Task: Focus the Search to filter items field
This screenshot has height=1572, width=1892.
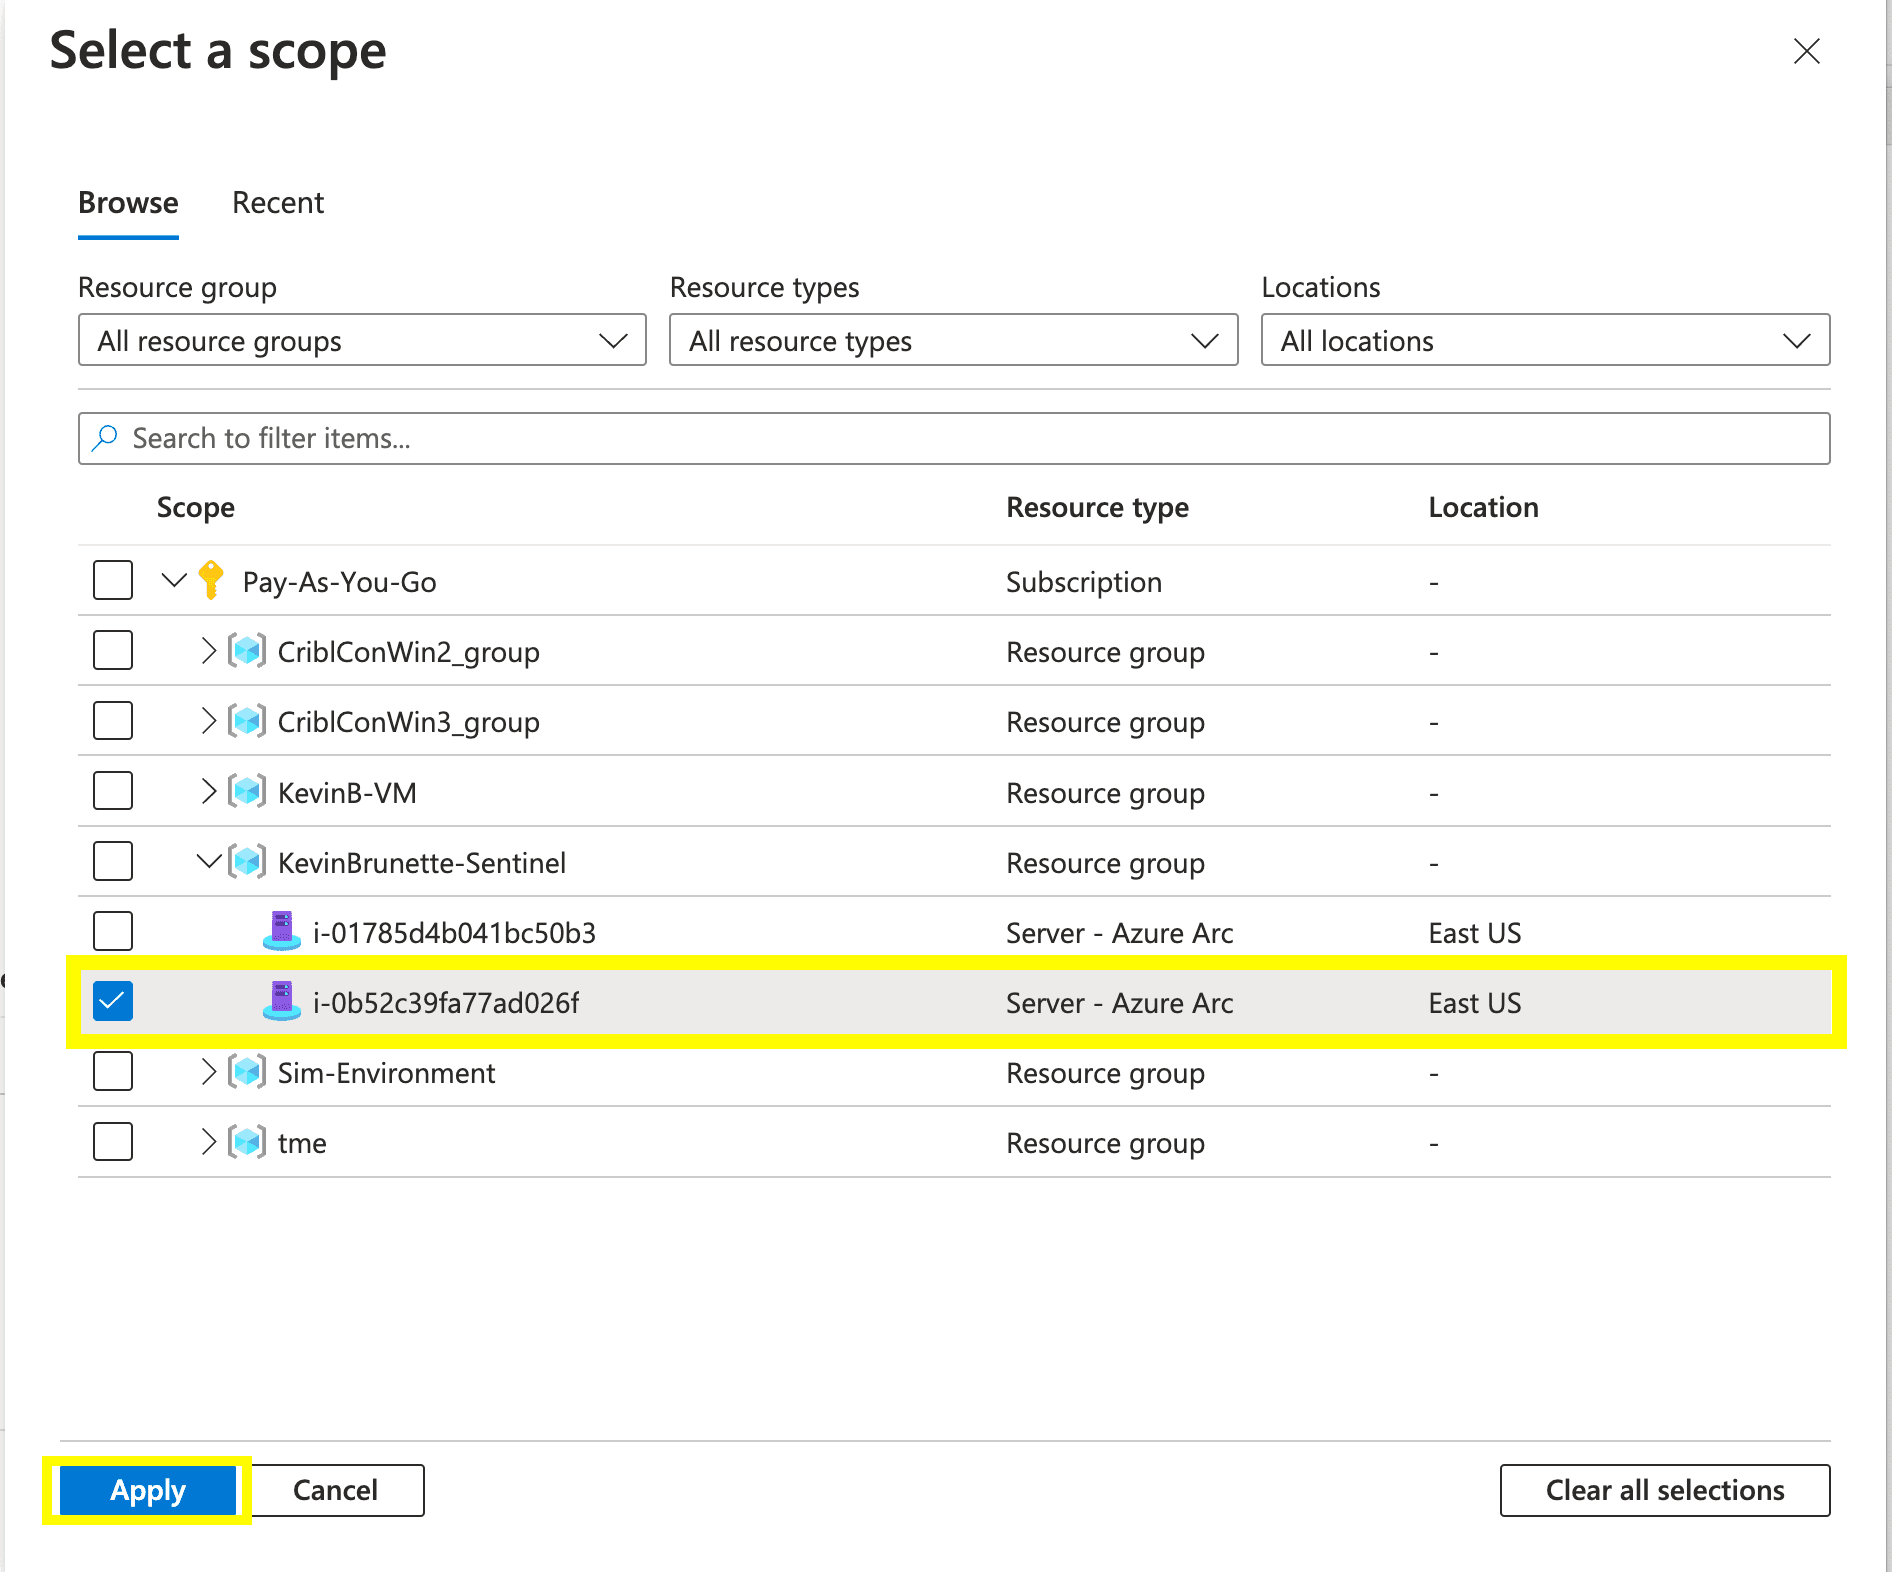Action: pyautogui.click(x=954, y=439)
